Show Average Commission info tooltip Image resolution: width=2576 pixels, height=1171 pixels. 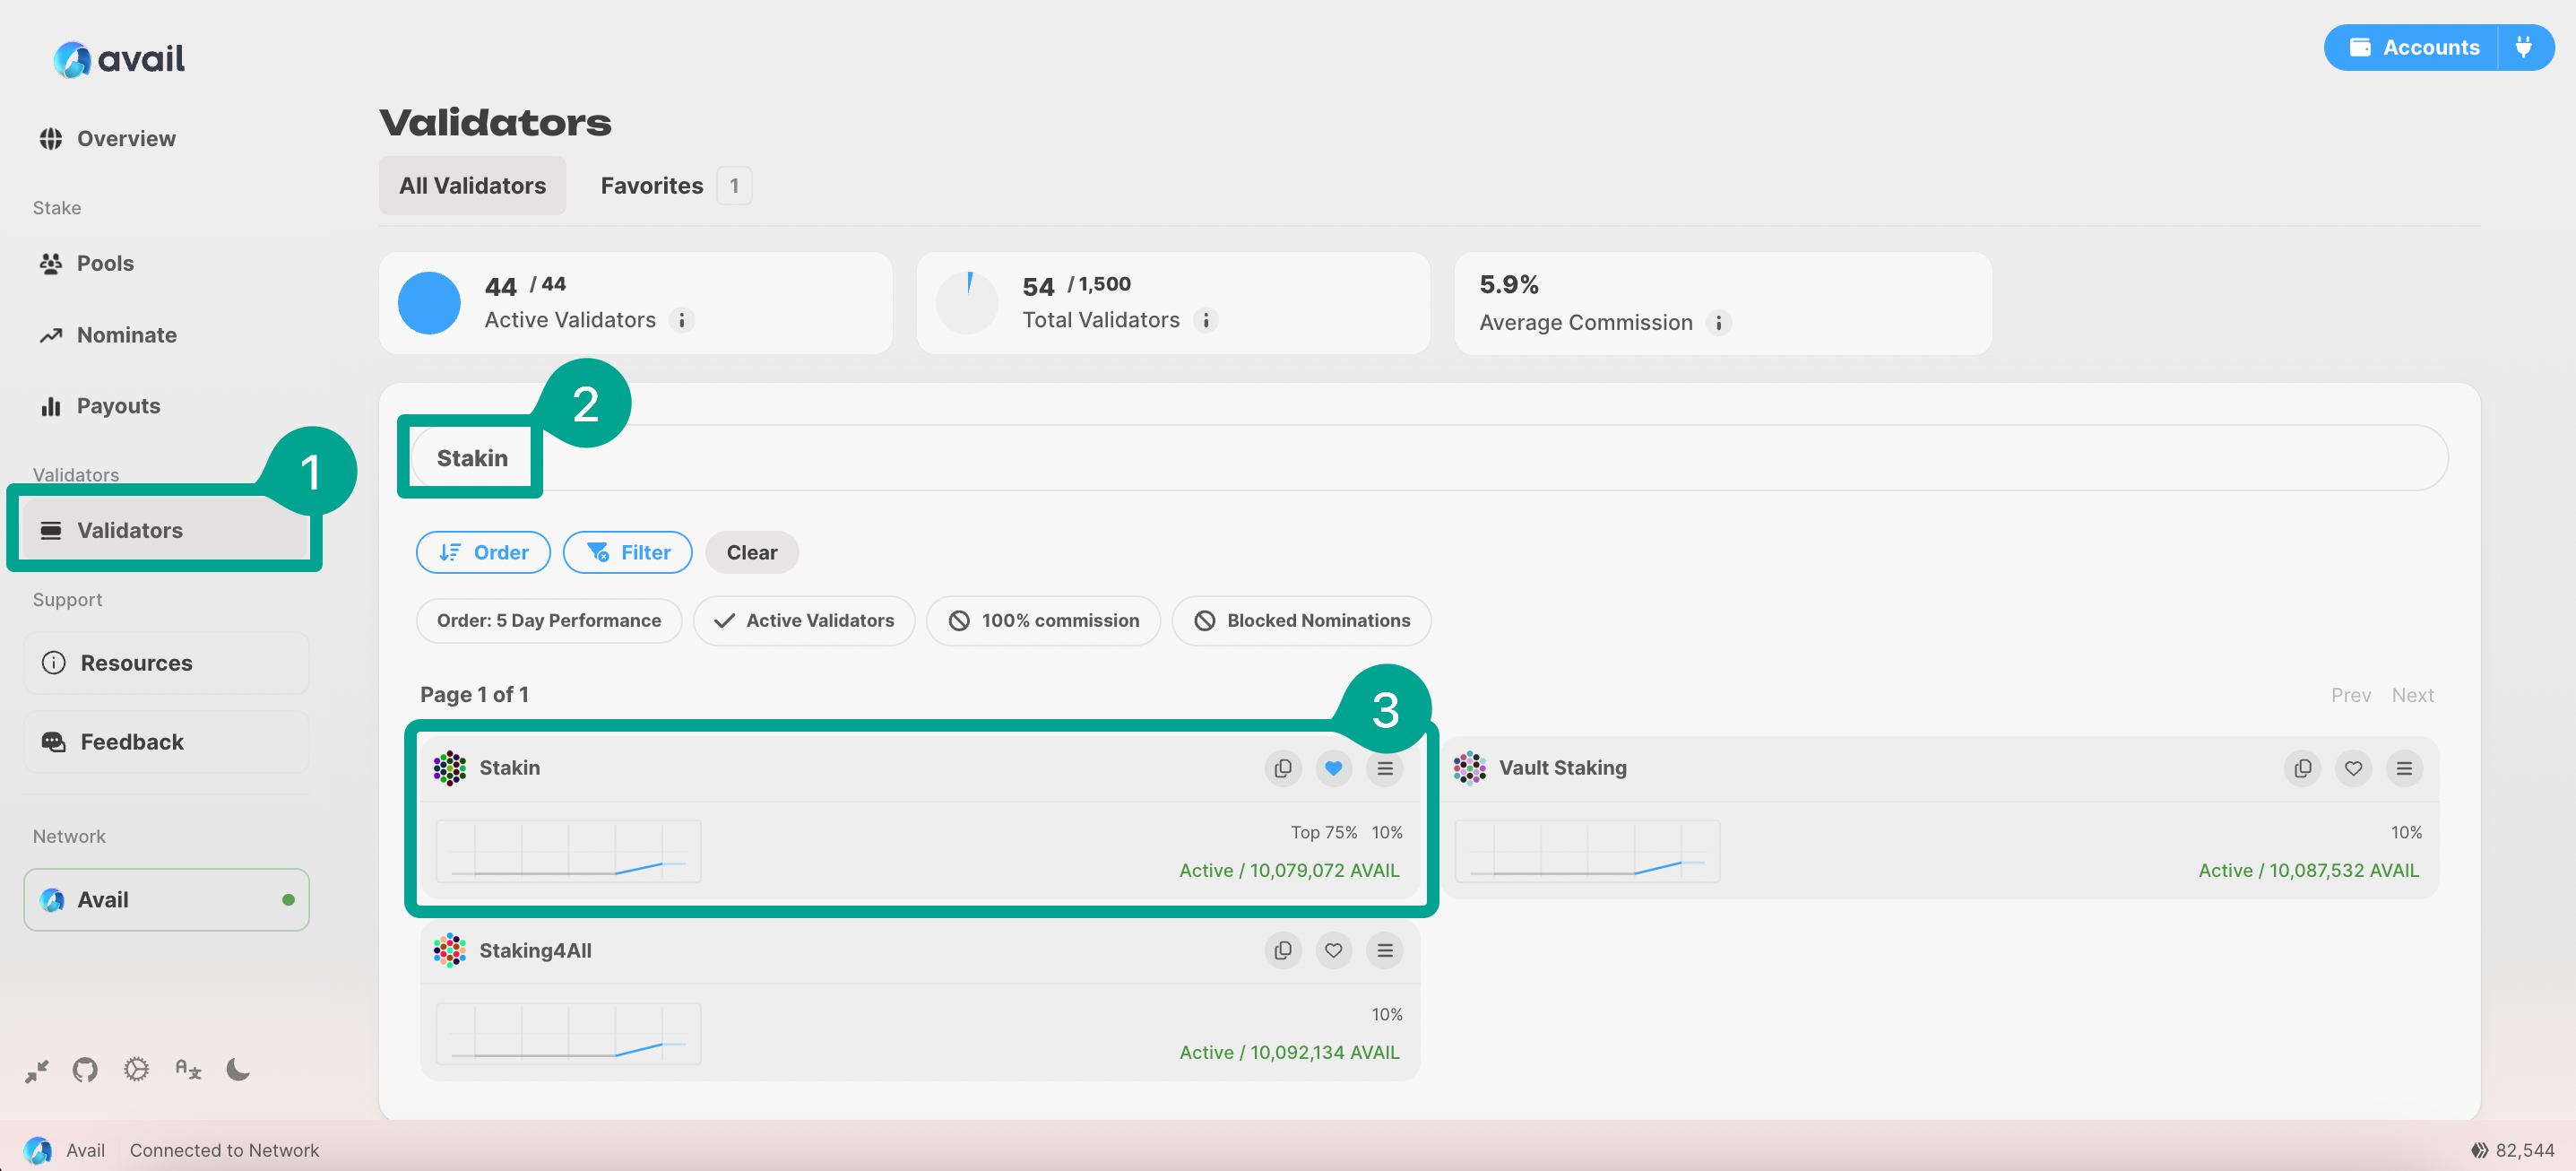tap(1719, 323)
